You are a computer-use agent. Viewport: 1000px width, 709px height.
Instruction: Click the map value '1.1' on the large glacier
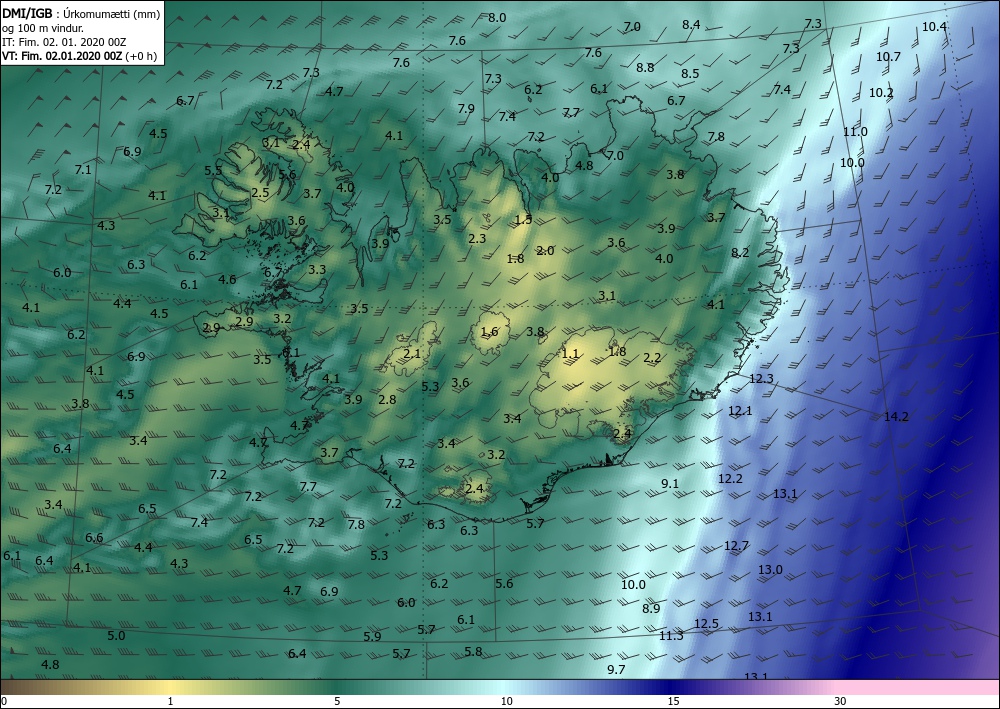(570, 353)
